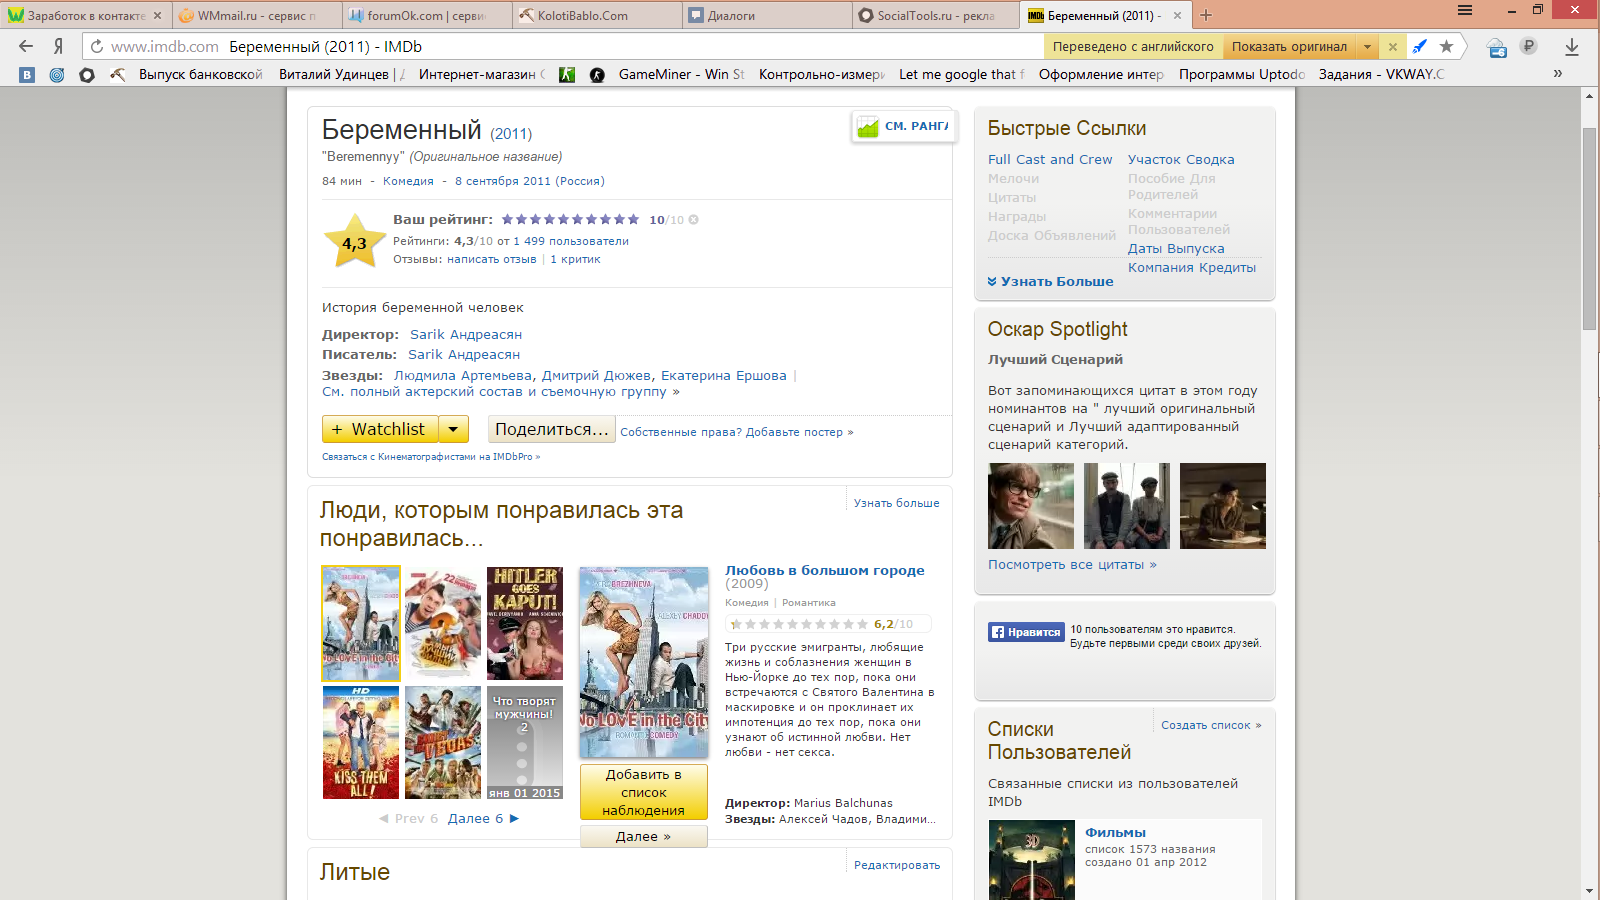1600x900 pixels.
Task: Open downloads with the arrow icon
Action: pos(1572,46)
